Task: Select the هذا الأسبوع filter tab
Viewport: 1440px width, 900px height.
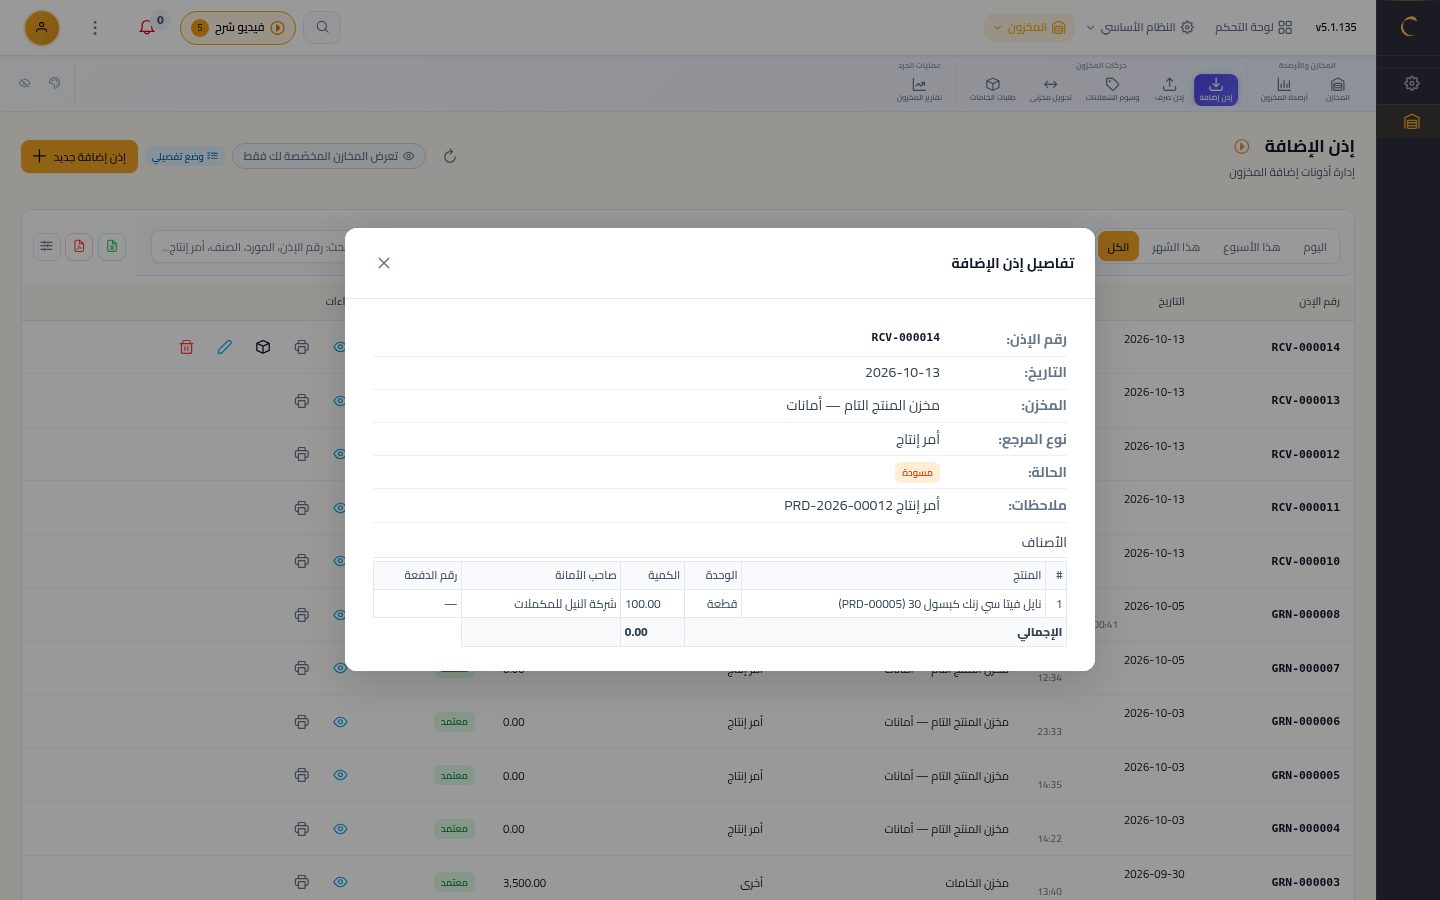Action: (1251, 247)
